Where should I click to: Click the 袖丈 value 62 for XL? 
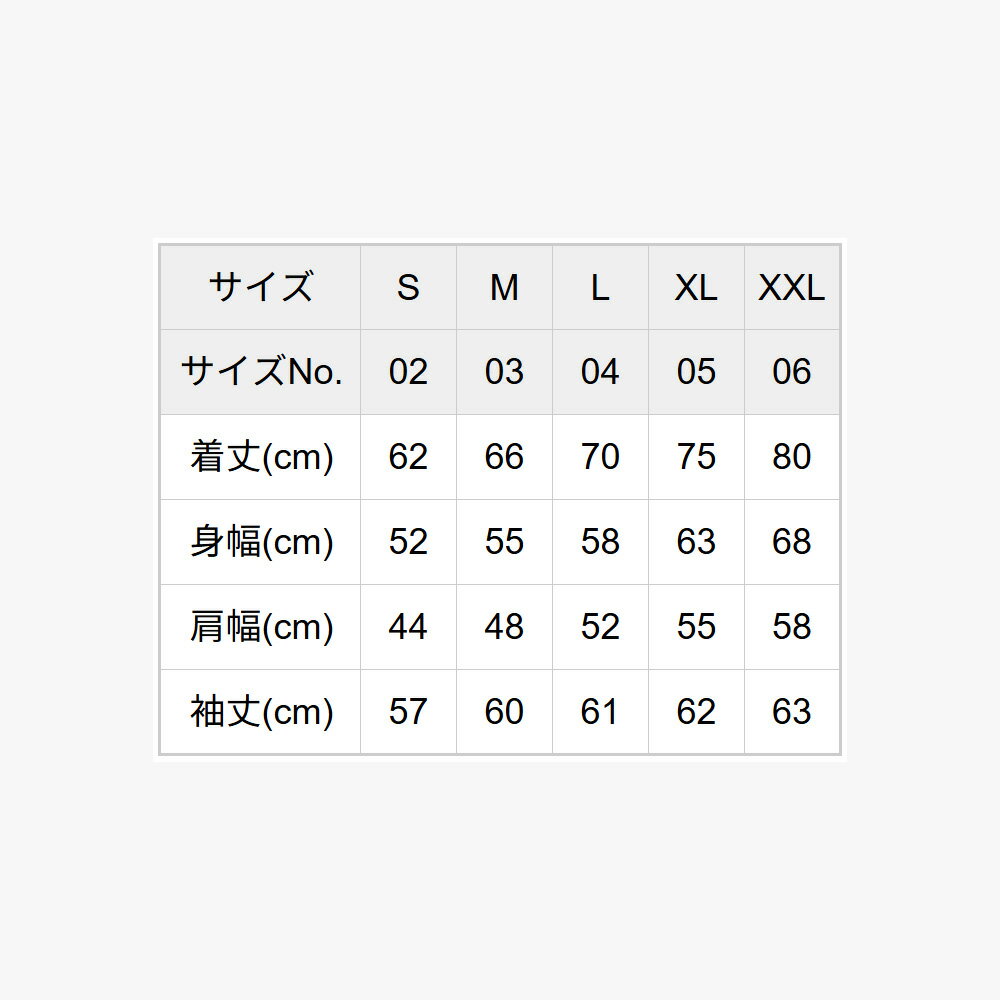[x=696, y=712]
